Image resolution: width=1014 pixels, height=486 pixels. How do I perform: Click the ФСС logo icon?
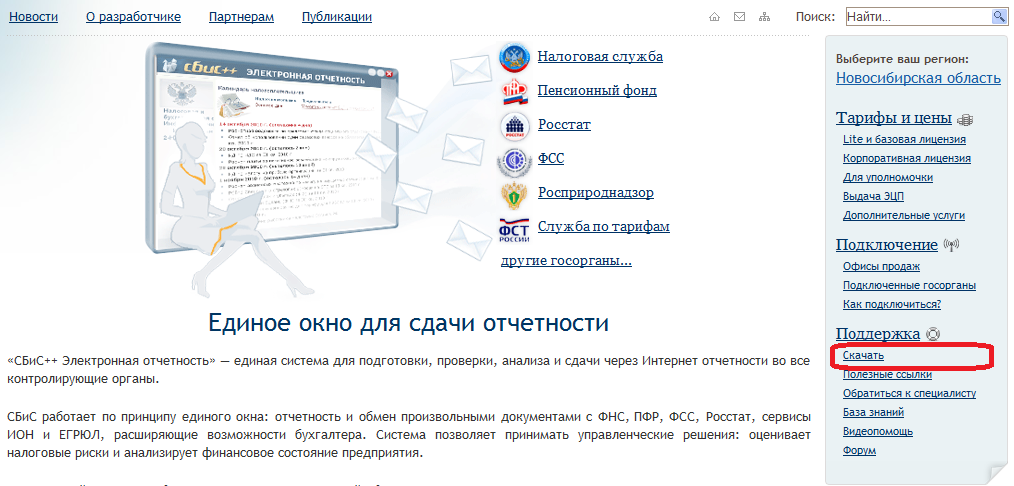click(515, 160)
